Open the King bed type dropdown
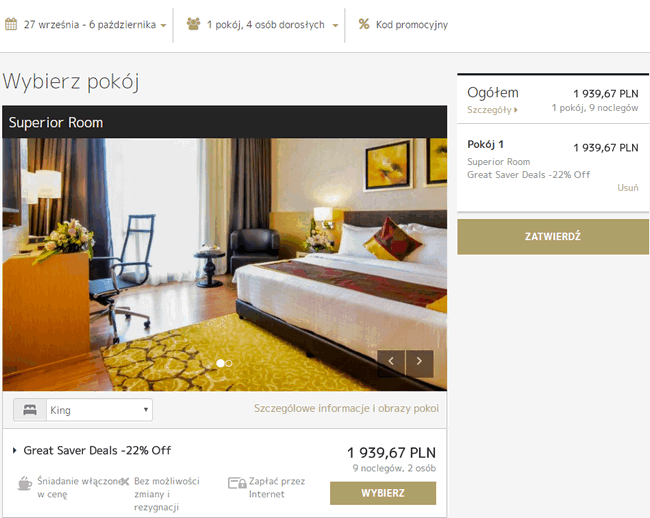This screenshot has height=518, width=650. (x=99, y=410)
